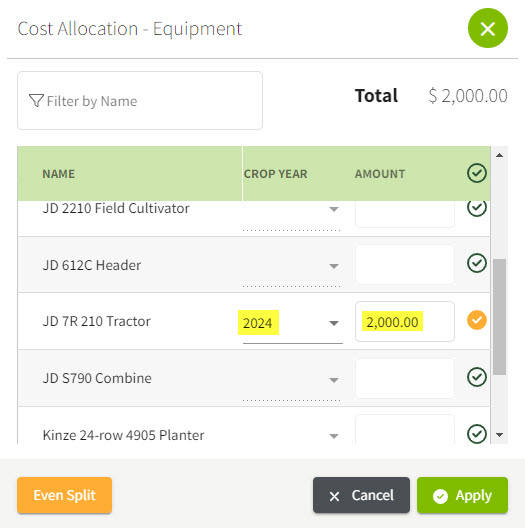Select the JD 2210 Field Cultivator name
The width and height of the screenshot is (525, 528).
point(116,208)
